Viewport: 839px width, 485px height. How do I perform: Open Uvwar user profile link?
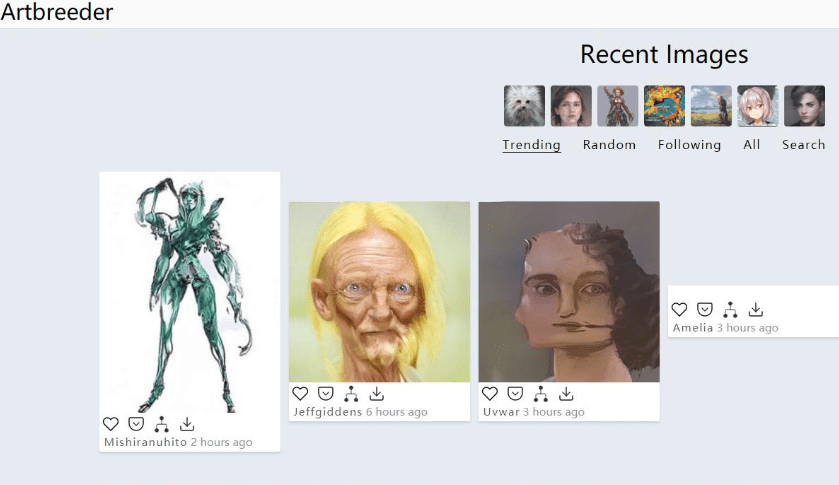(x=501, y=412)
